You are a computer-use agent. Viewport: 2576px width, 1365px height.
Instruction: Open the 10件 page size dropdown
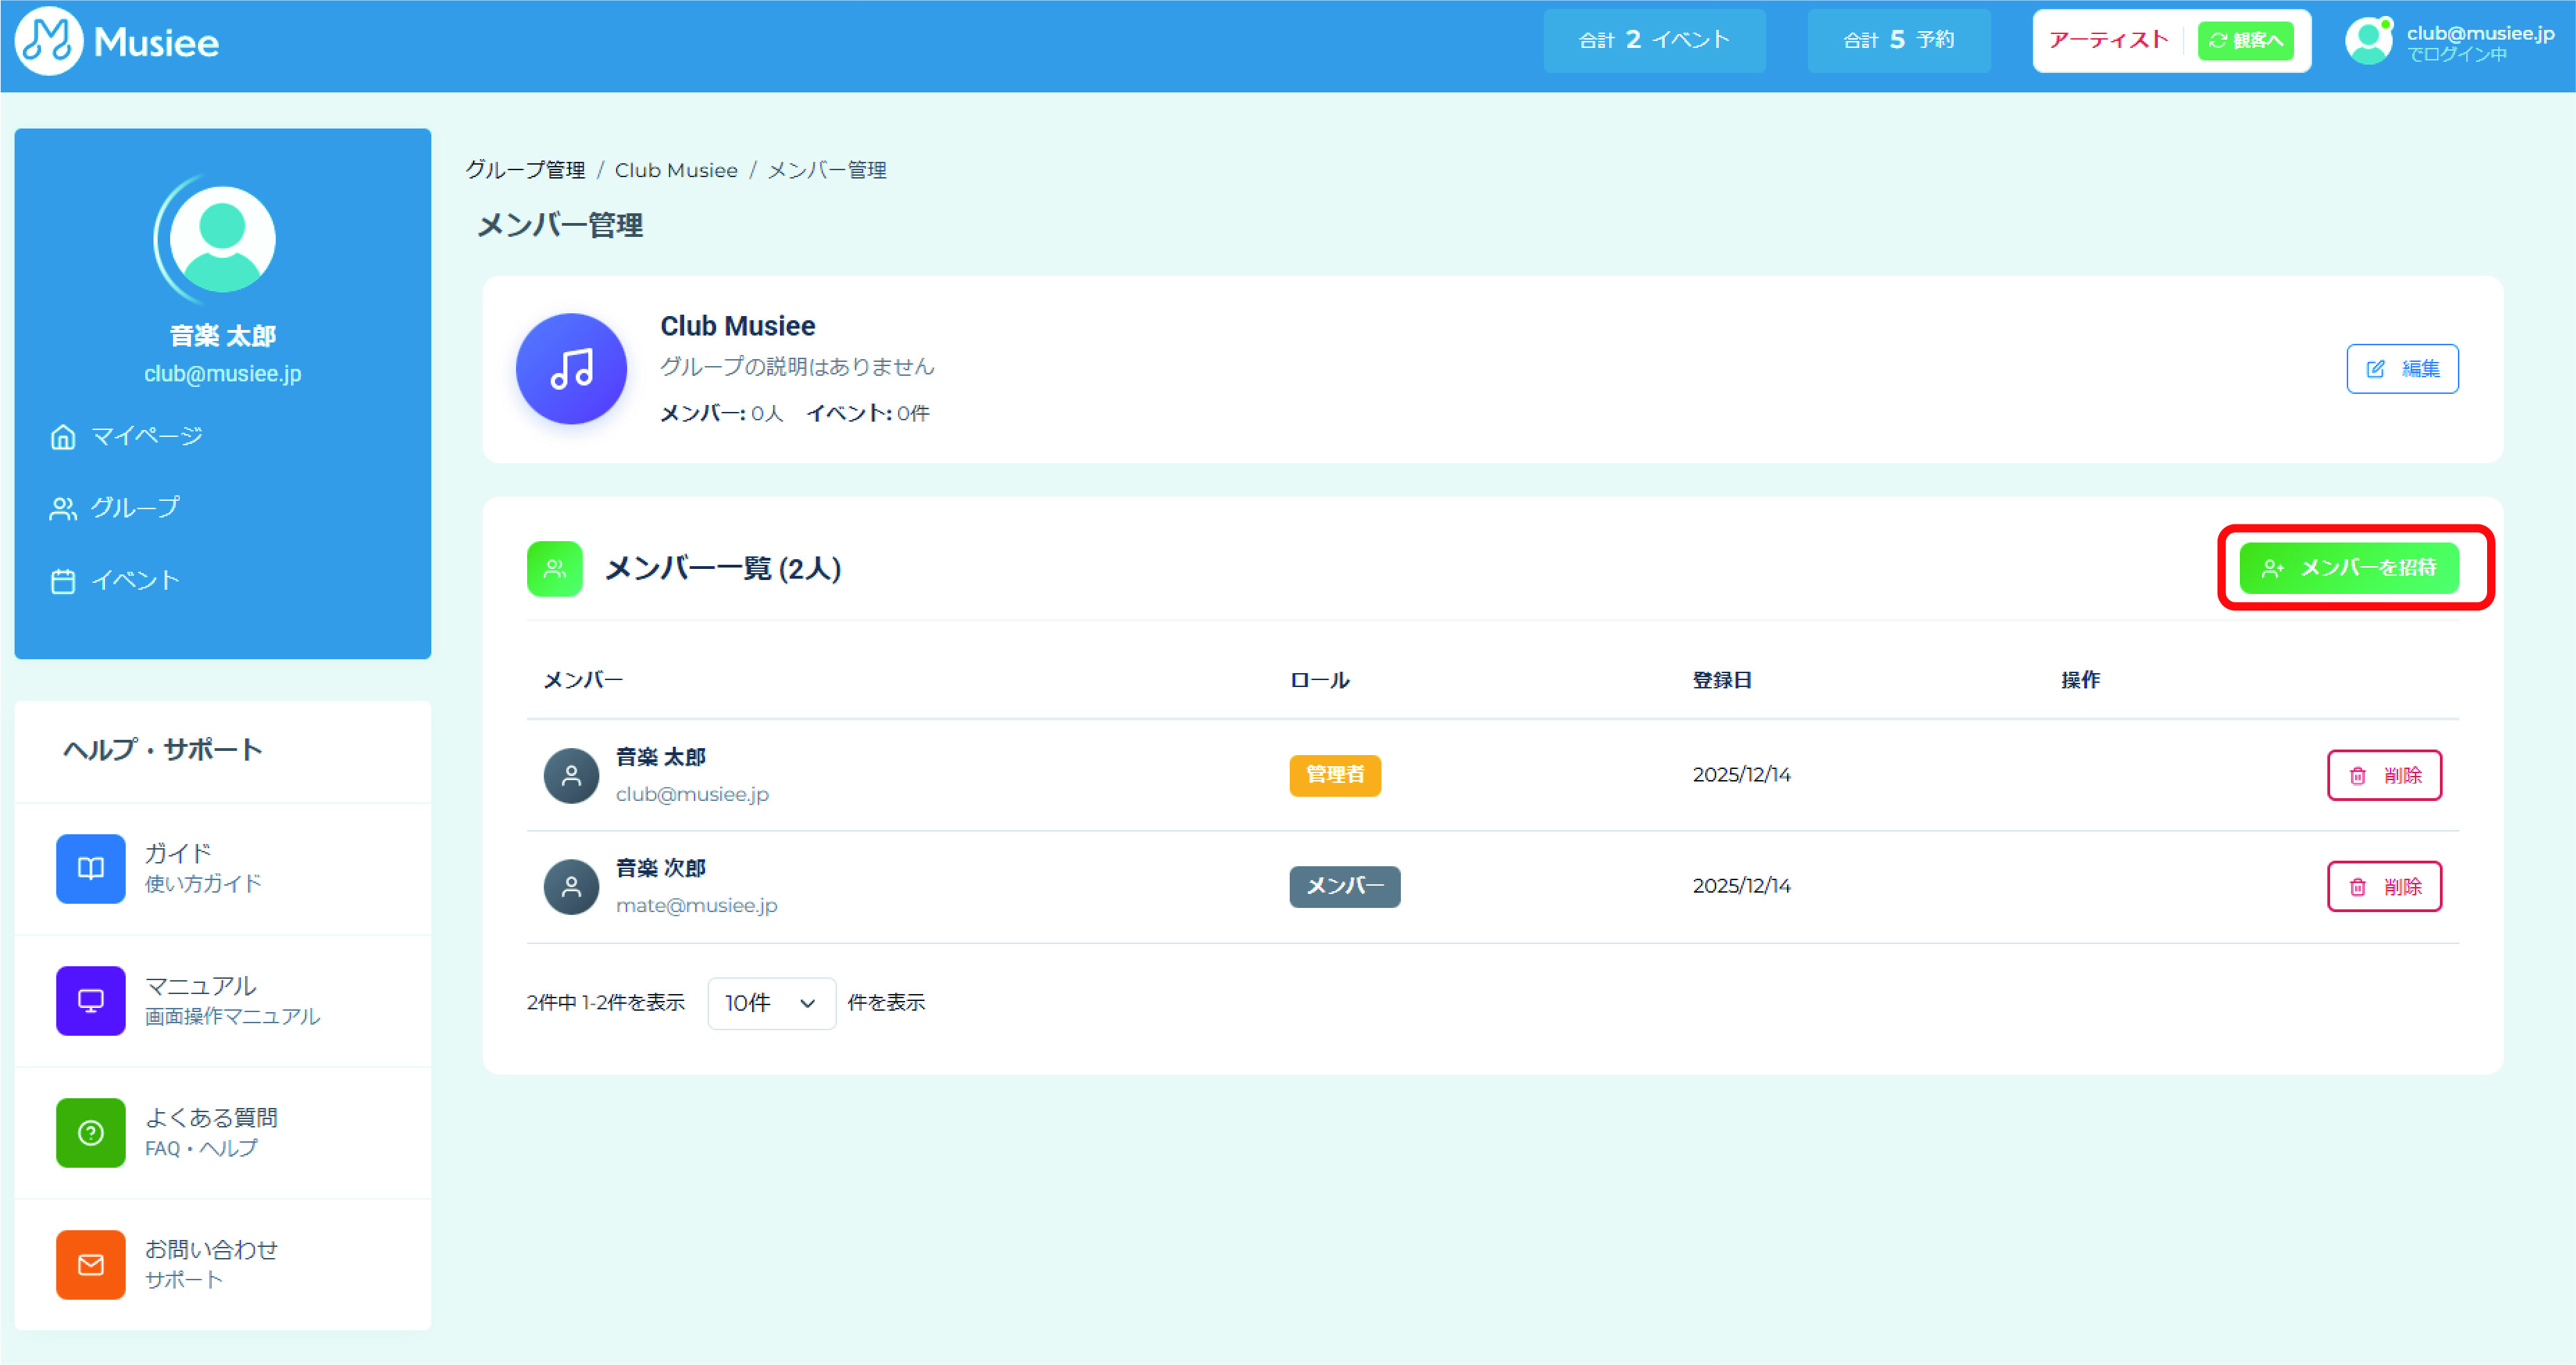click(771, 1003)
